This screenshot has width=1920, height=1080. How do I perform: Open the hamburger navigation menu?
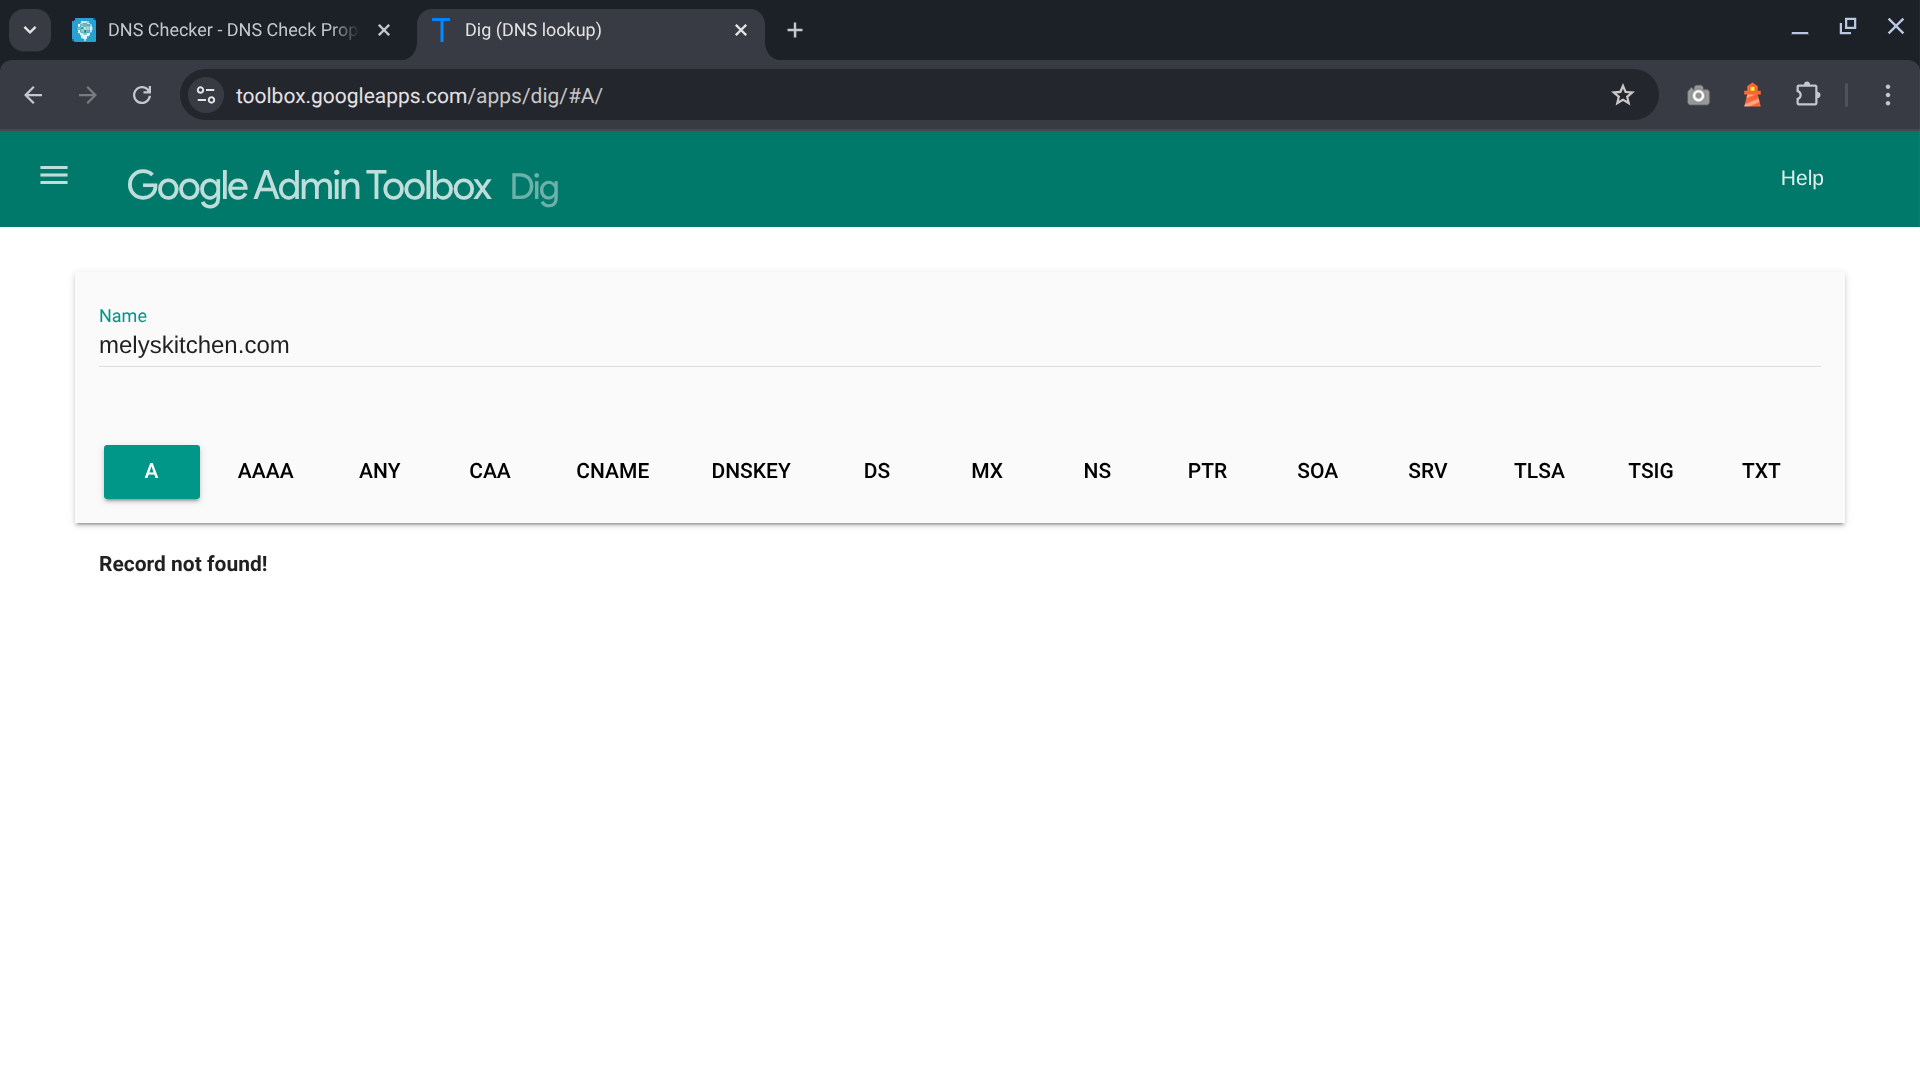click(54, 176)
